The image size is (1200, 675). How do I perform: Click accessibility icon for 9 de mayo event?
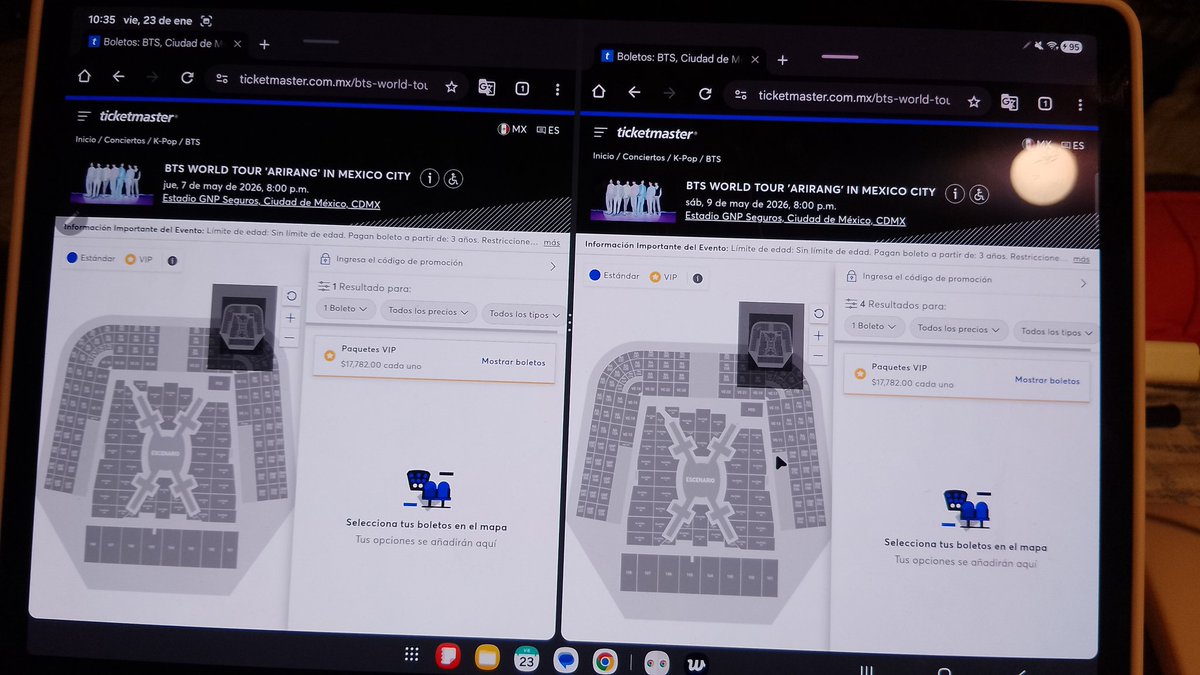coord(980,195)
